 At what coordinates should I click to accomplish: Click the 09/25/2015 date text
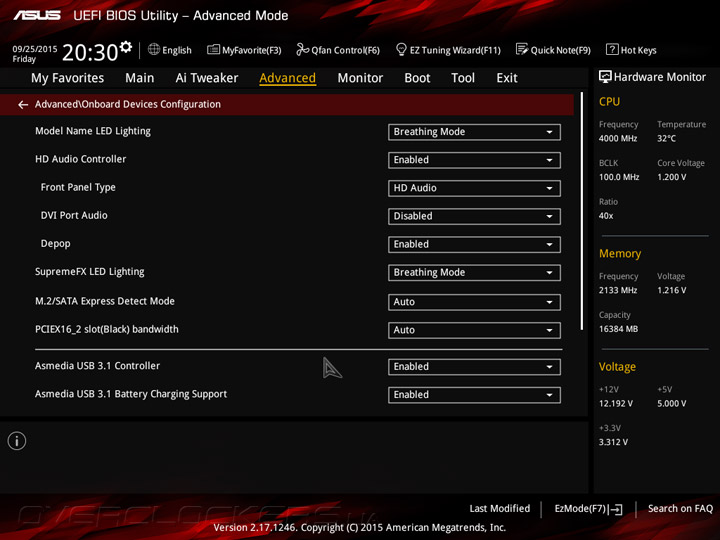(x=35, y=49)
